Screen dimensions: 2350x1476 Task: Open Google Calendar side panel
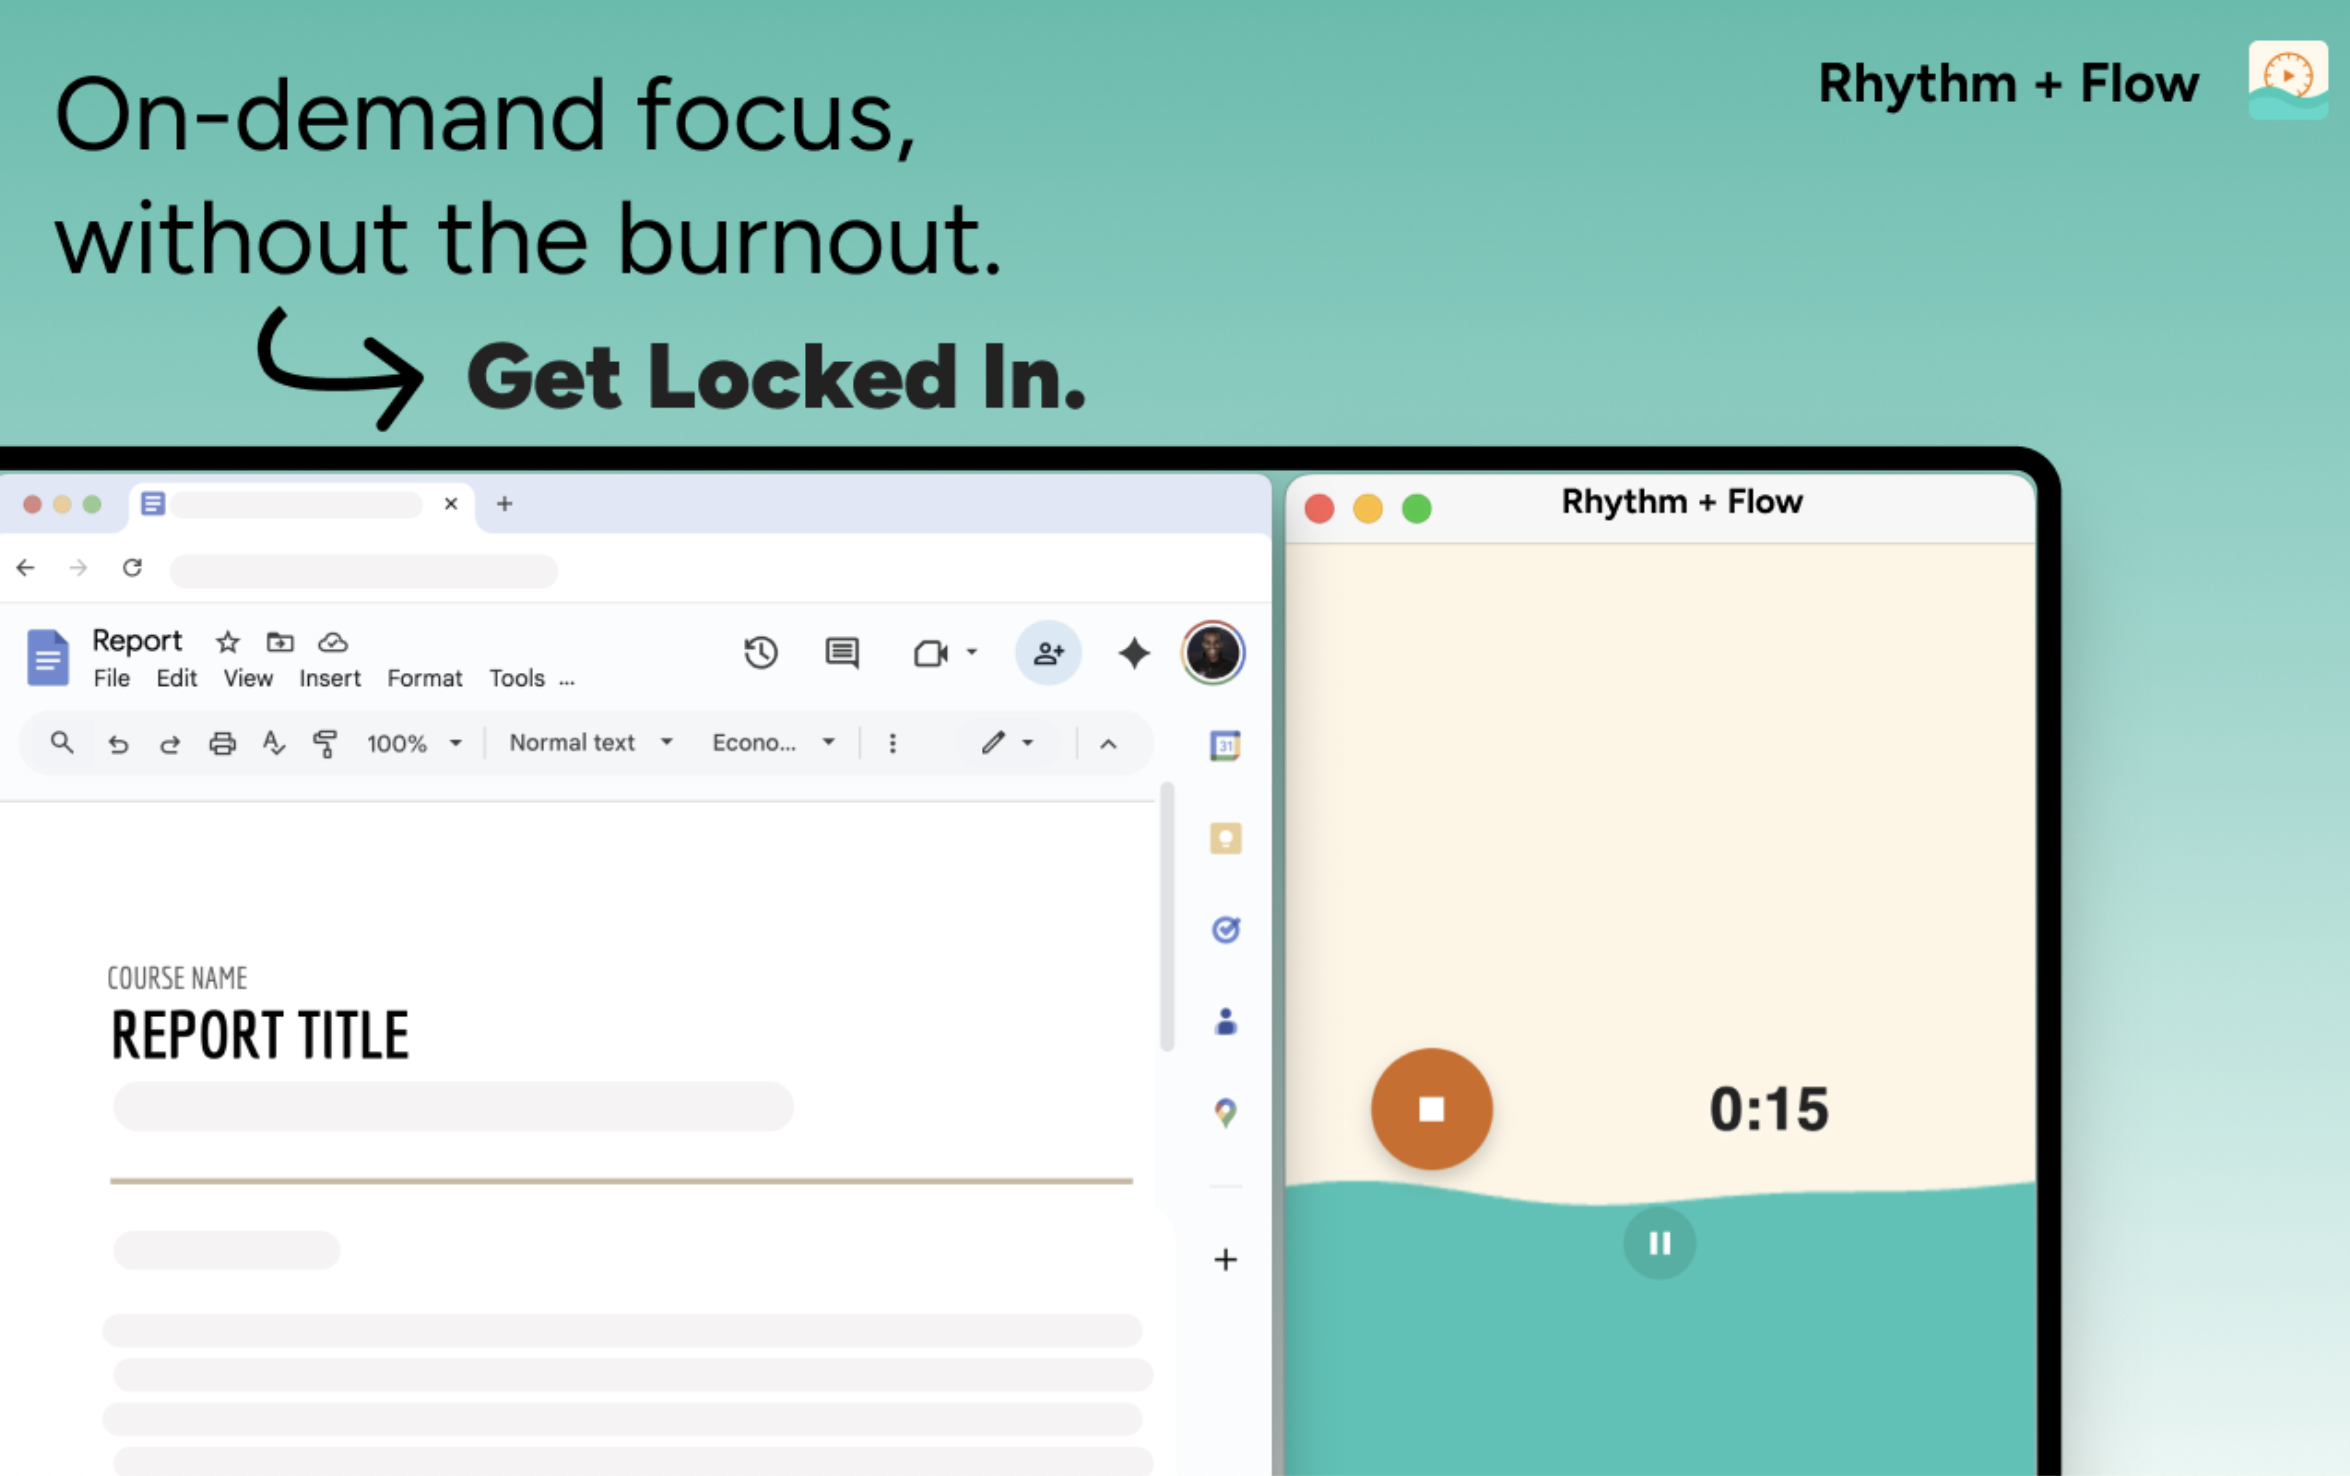pyautogui.click(x=1225, y=745)
